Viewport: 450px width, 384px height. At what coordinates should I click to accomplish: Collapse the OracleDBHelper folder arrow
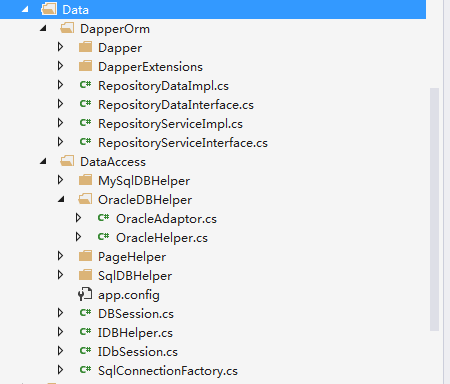pos(61,199)
